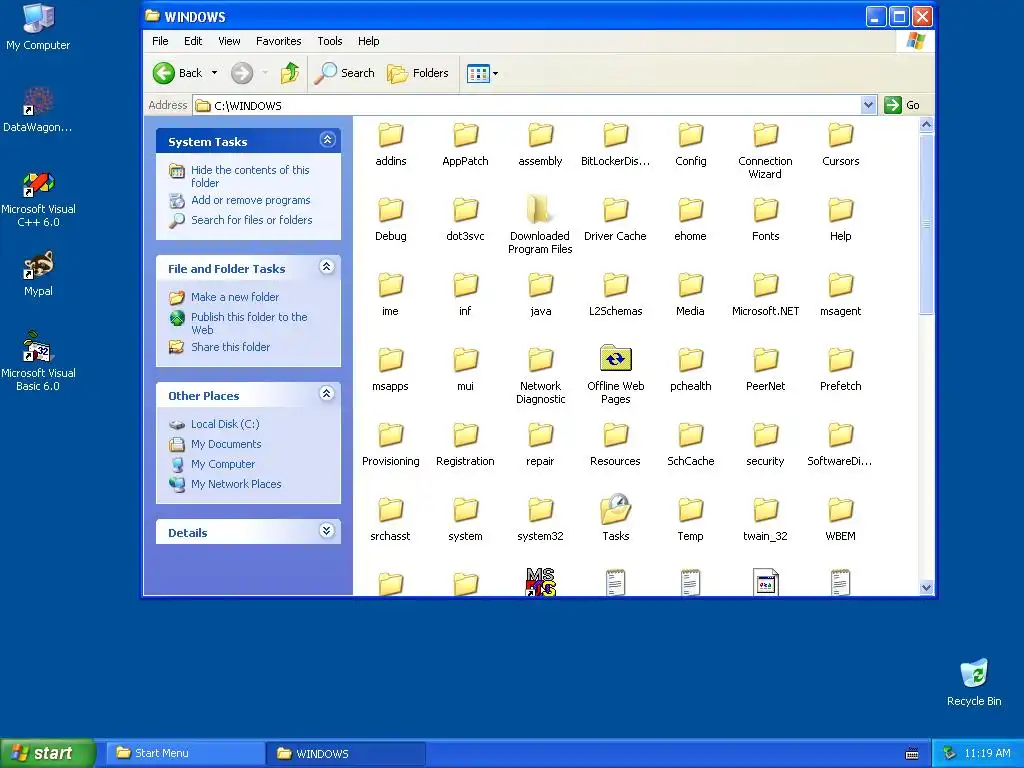The width and height of the screenshot is (1024, 768).
Task: Open the address bar dropdown
Action: (868, 105)
